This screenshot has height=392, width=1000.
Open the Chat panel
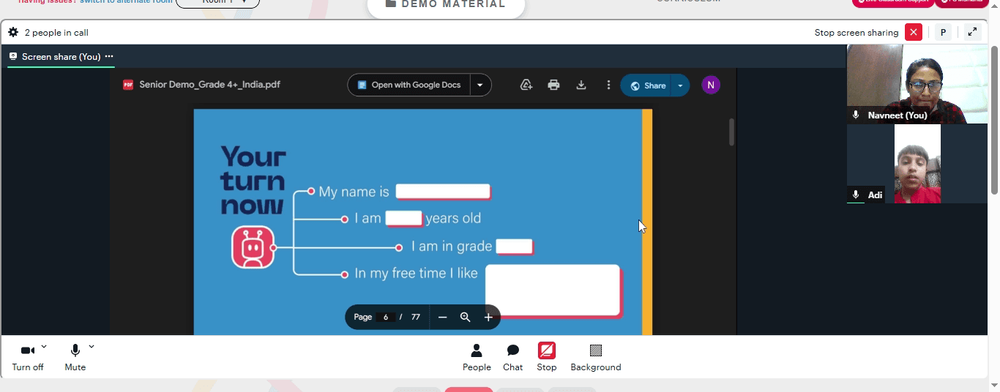tap(513, 357)
